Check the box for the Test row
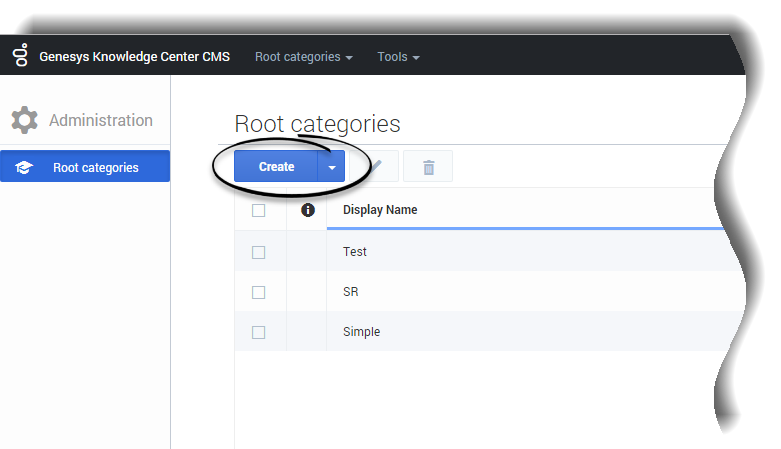781x449 pixels. 259,252
